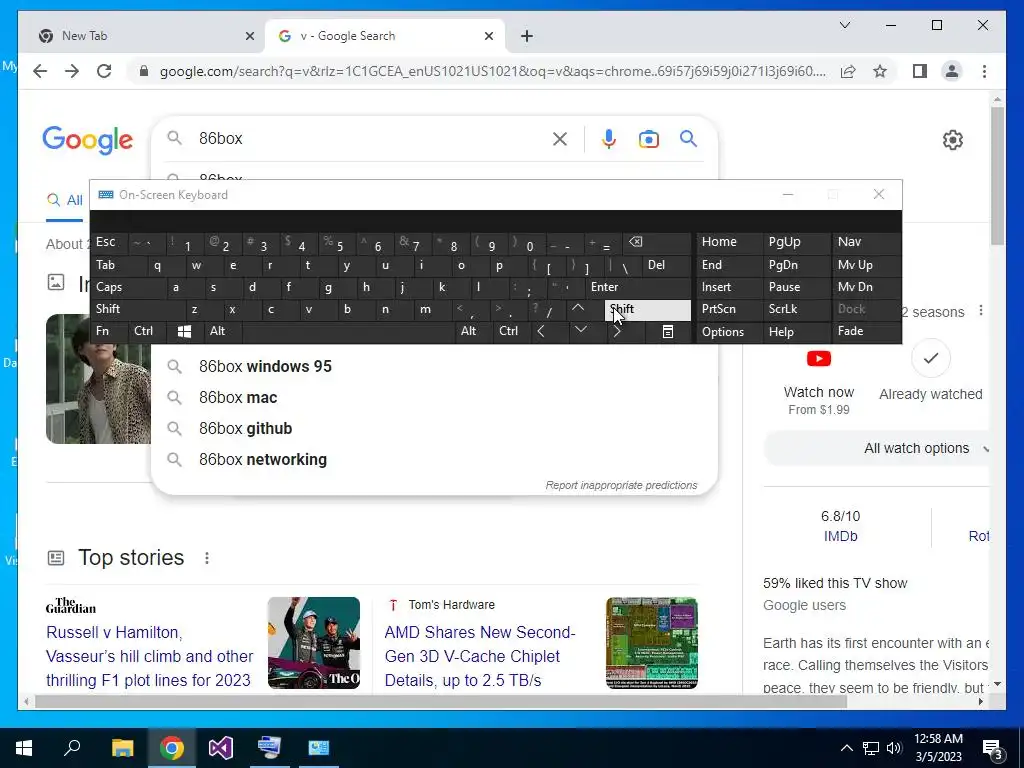Click Watch now YouTube option
The height and width of the screenshot is (768, 1024).
pyautogui.click(x=819, y=382)
